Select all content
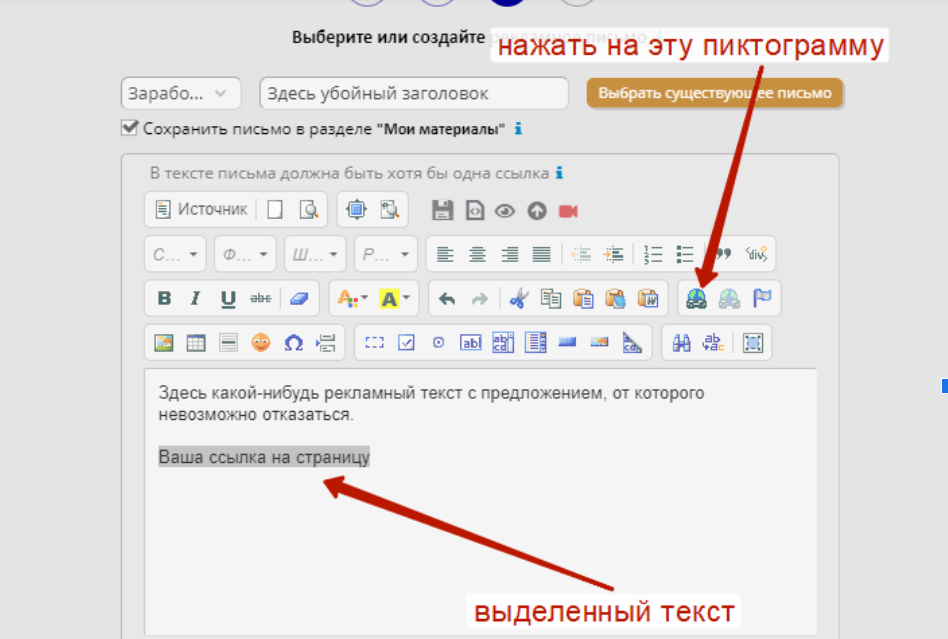The height and width of the screenshot is (639, 948). point(753,343)
